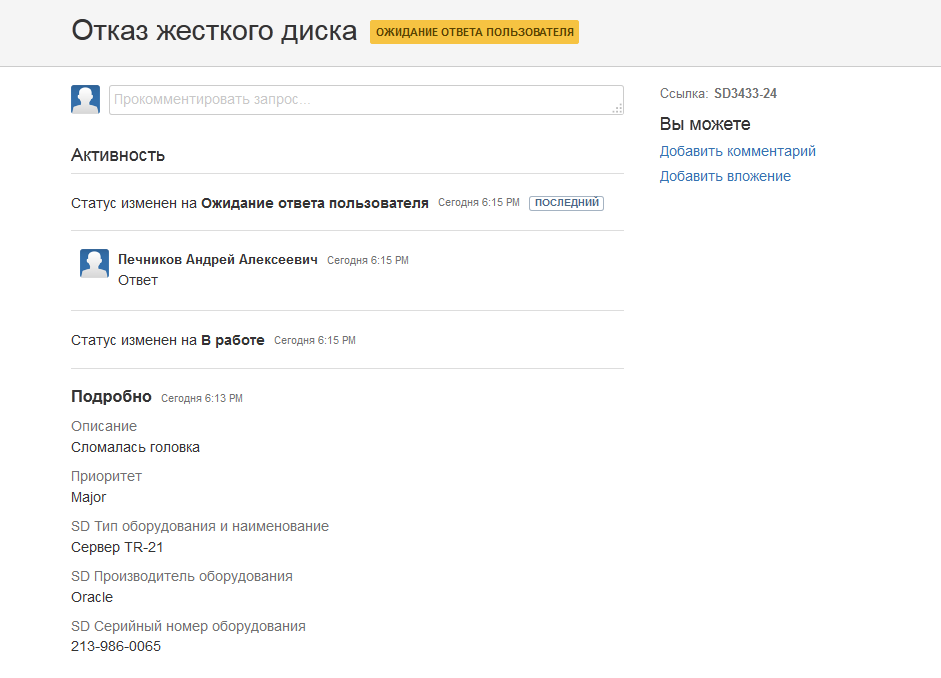Click Печников Андрей Алексеевич's avatar icon

coord(94,263)
